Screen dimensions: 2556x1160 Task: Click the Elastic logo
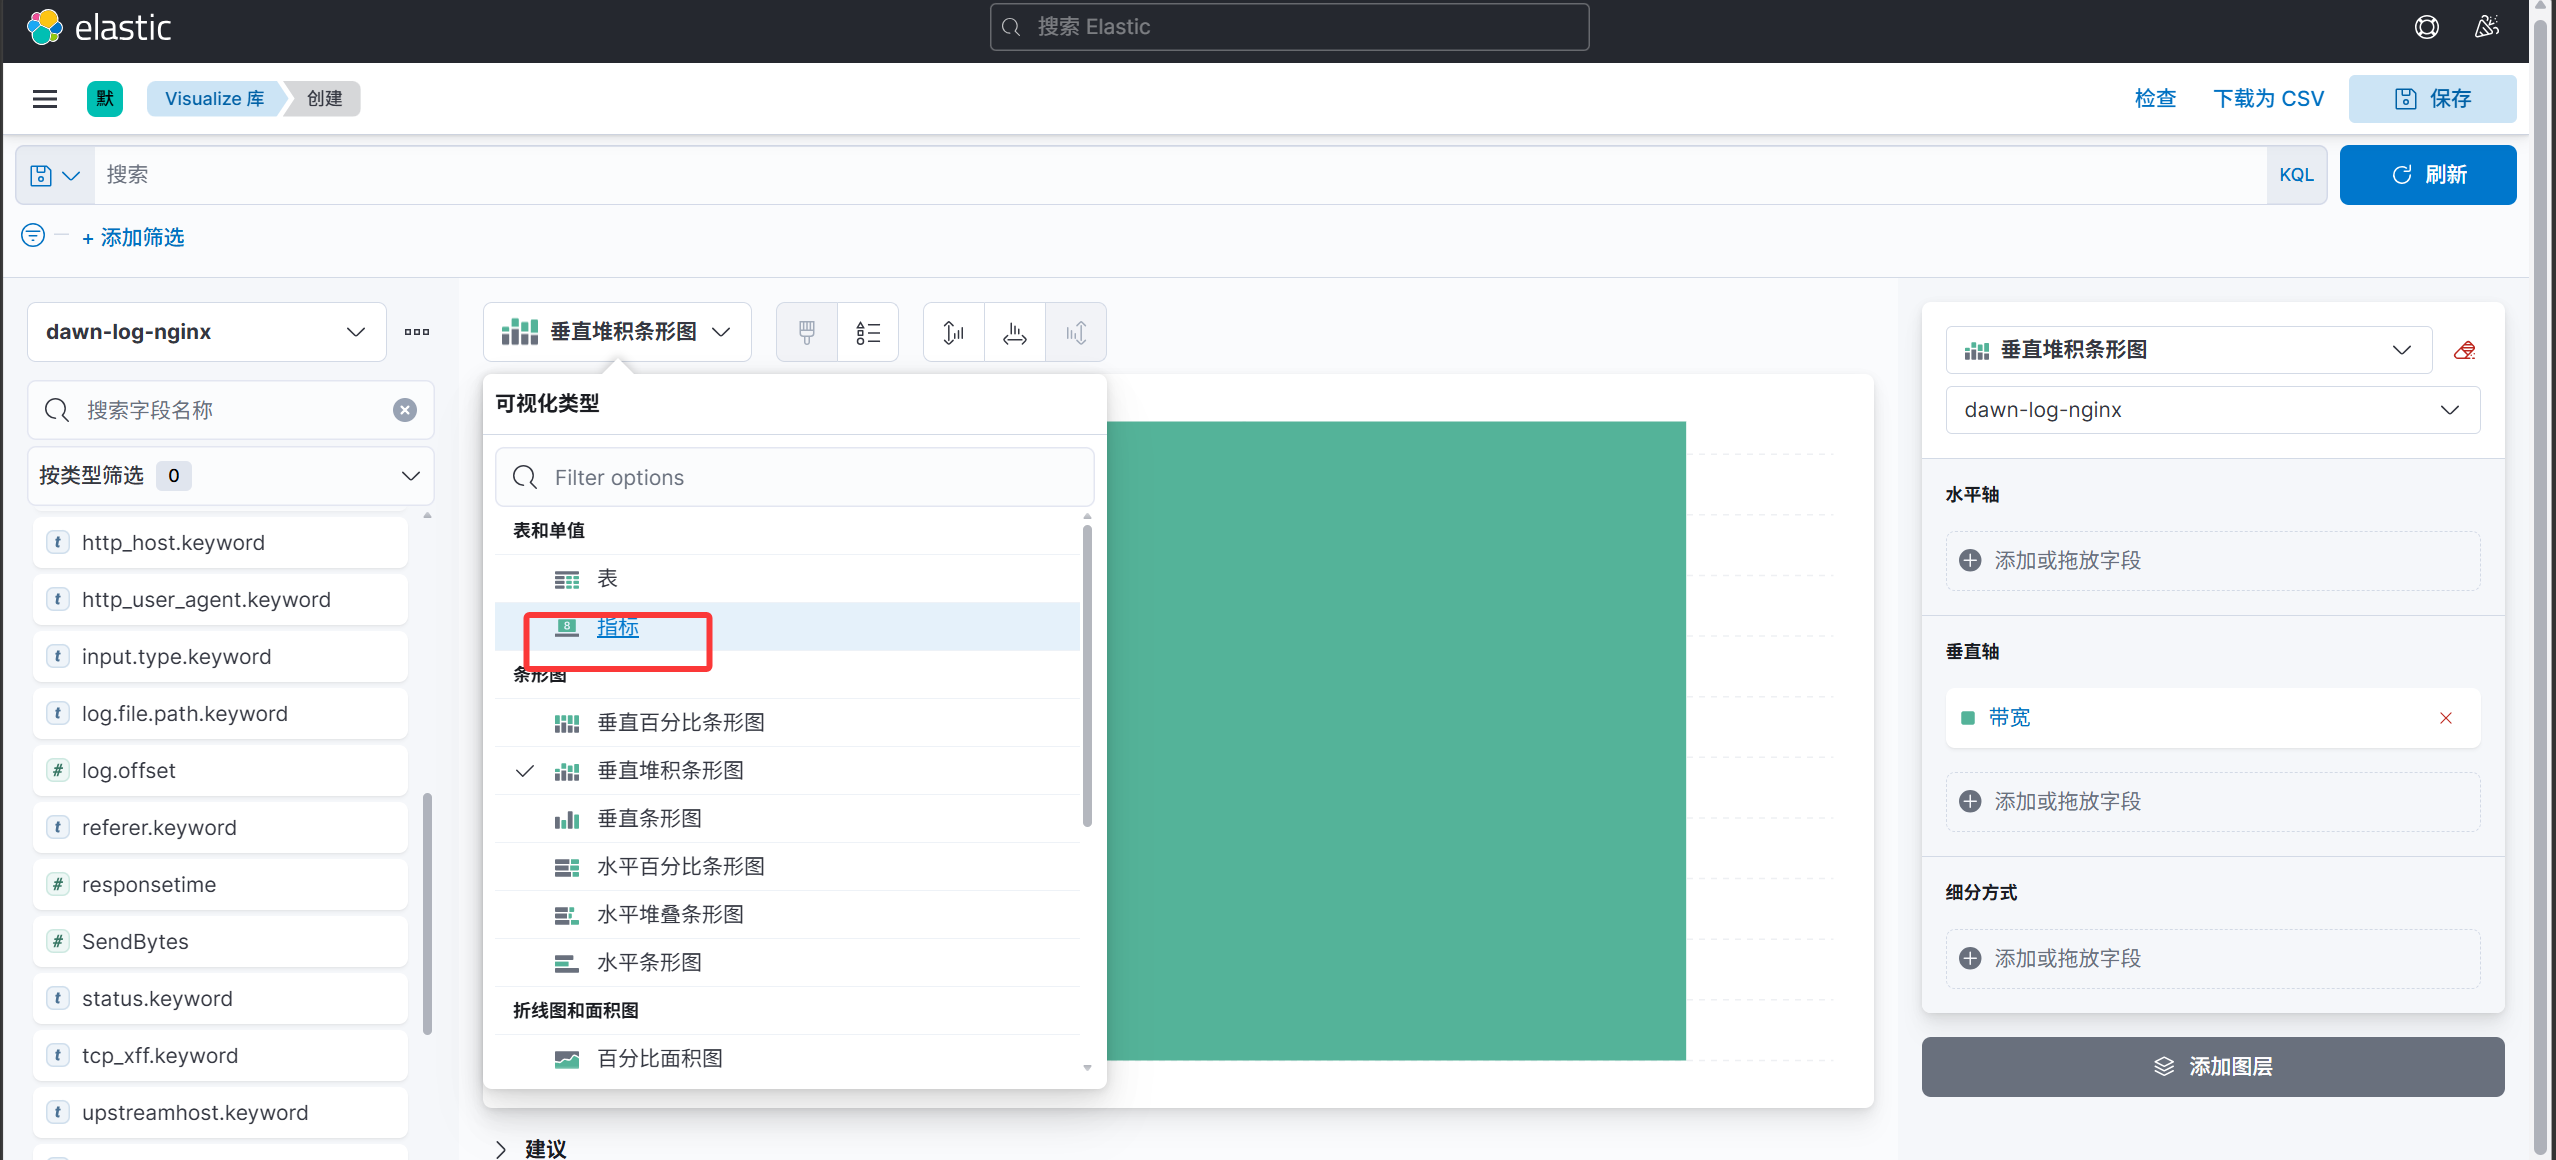pos(99,27)
